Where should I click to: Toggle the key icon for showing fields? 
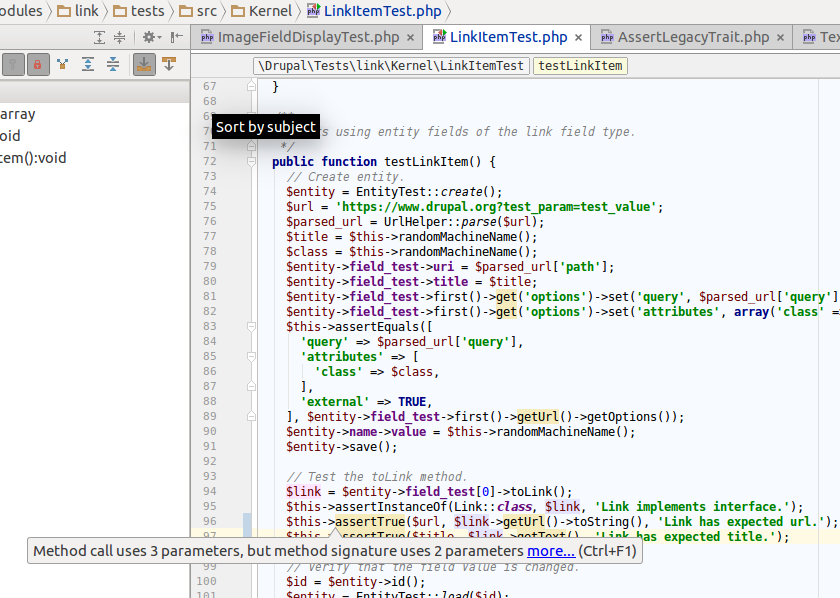(12, 64)
